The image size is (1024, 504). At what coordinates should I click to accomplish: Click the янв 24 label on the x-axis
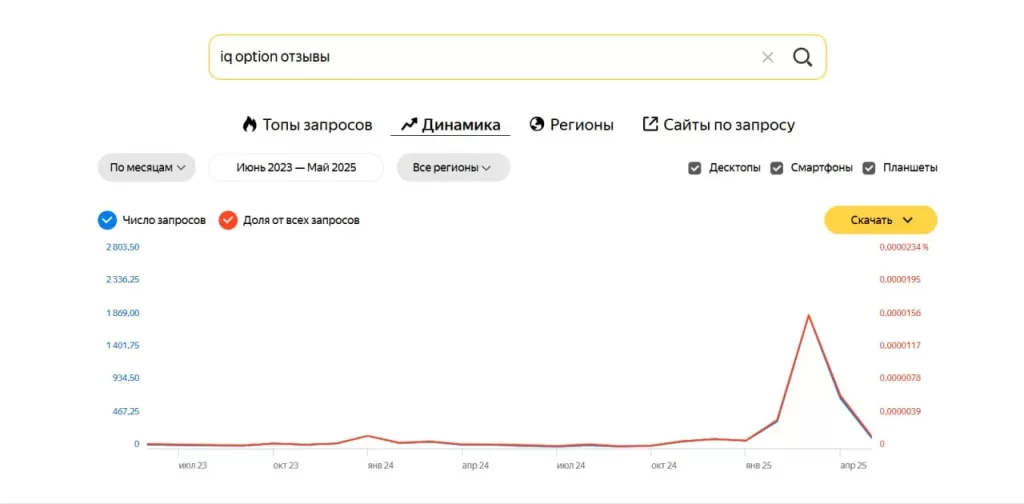[380, 465]
